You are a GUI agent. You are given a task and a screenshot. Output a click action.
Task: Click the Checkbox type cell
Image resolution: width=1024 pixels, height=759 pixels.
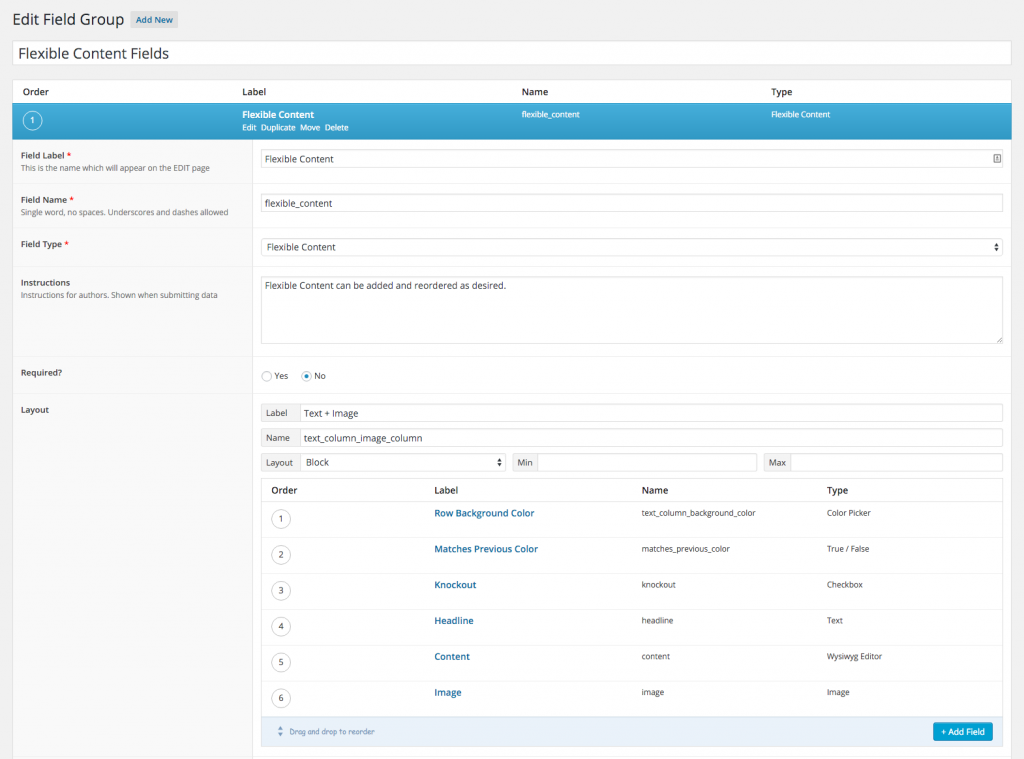844,585
